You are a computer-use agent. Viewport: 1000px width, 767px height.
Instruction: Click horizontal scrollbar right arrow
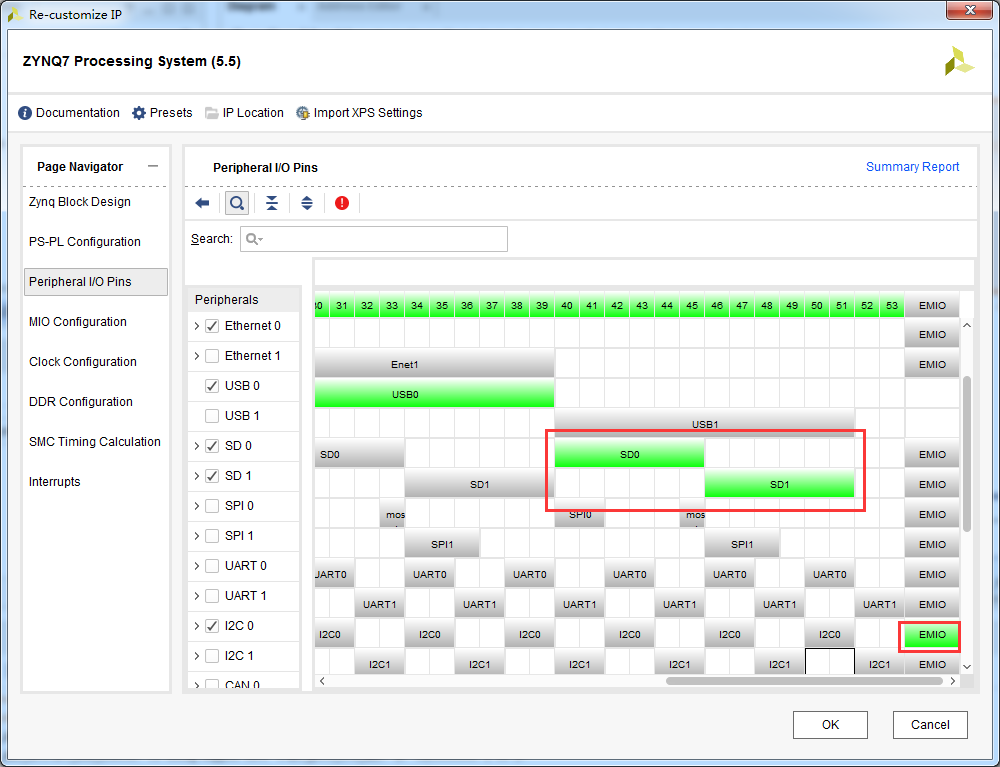pos(953,681)
